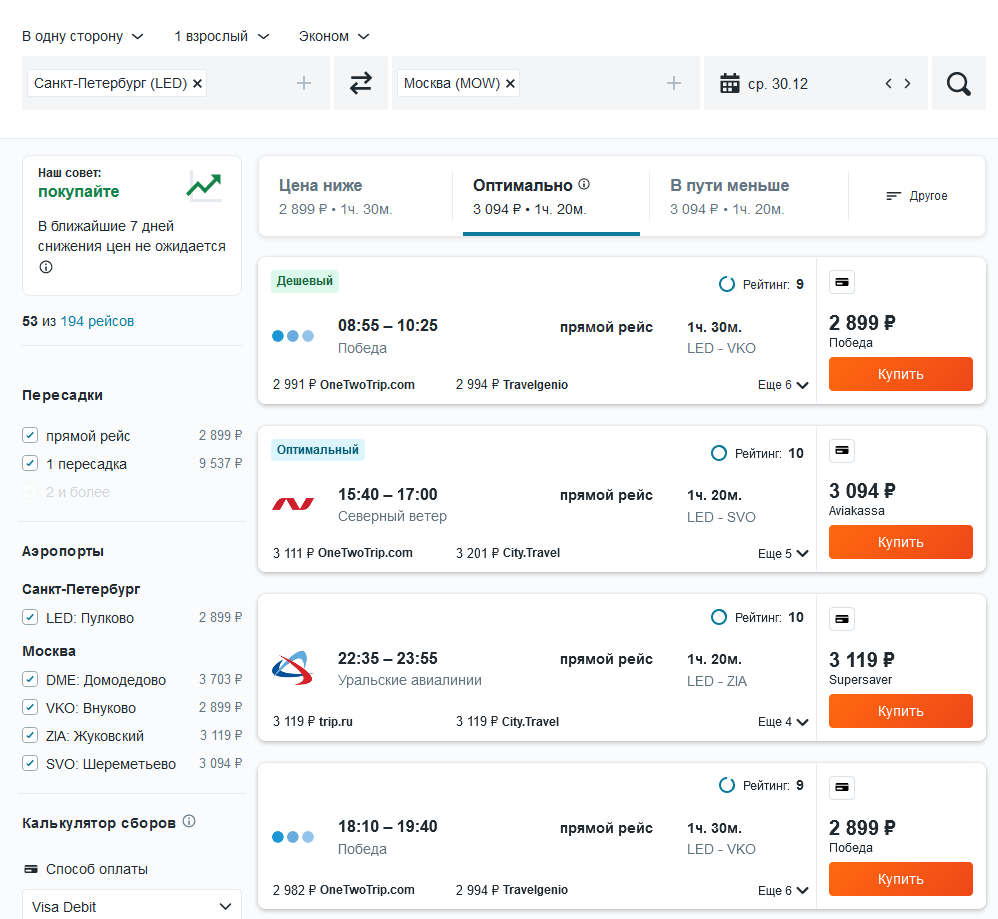Remove Санкт-Петербург (LED) from origin

pyautogui.click(x=197, y=83)
